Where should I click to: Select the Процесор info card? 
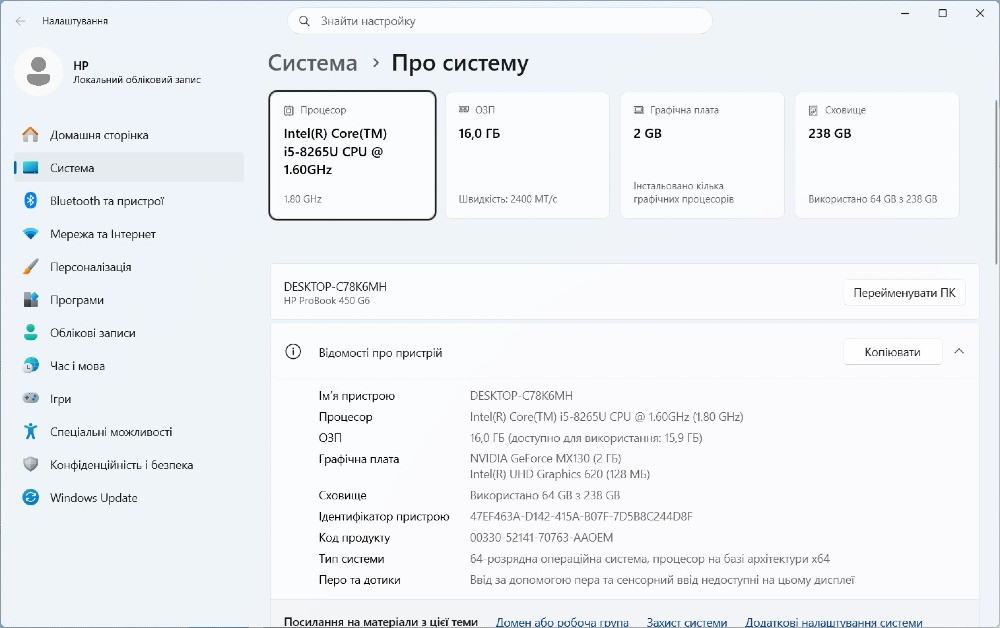tap(353, 155)
